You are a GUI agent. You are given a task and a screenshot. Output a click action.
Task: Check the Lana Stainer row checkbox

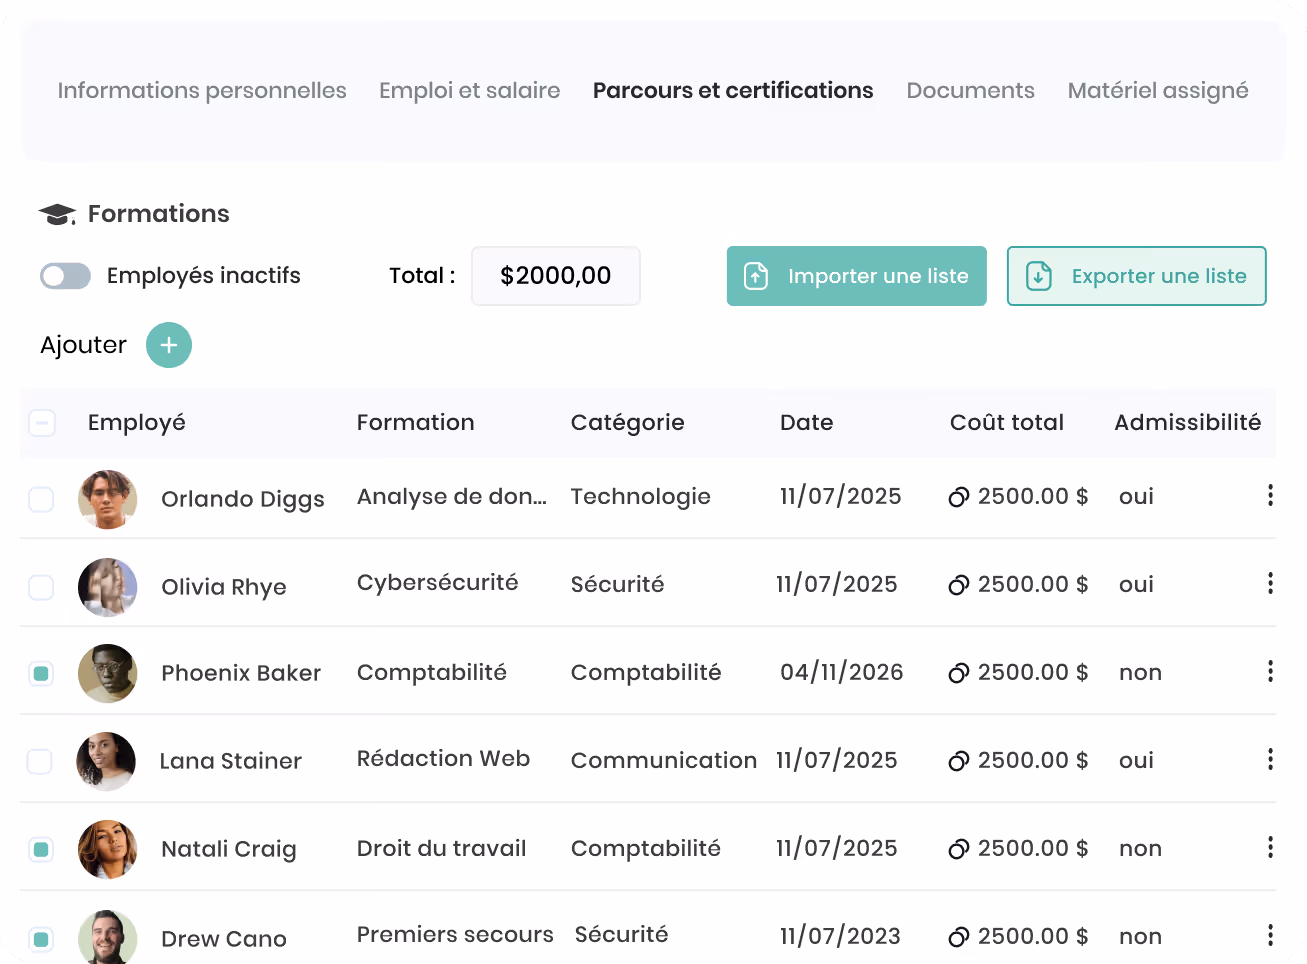point(39,761)
